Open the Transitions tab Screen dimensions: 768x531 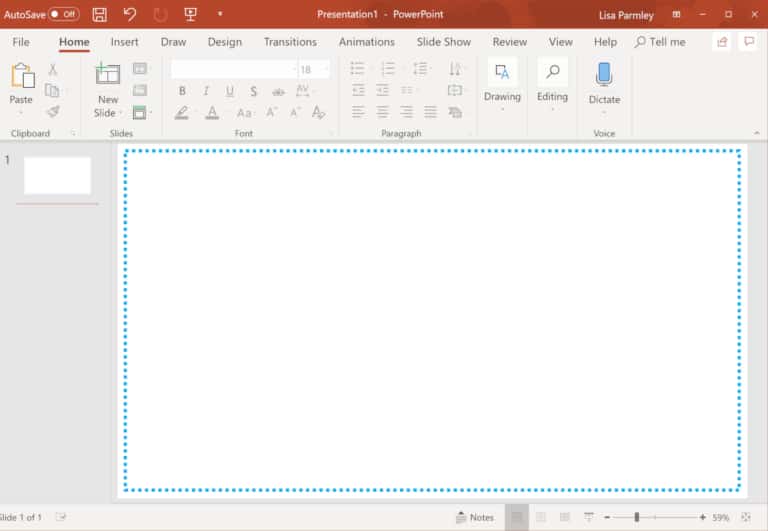point(290,42)
